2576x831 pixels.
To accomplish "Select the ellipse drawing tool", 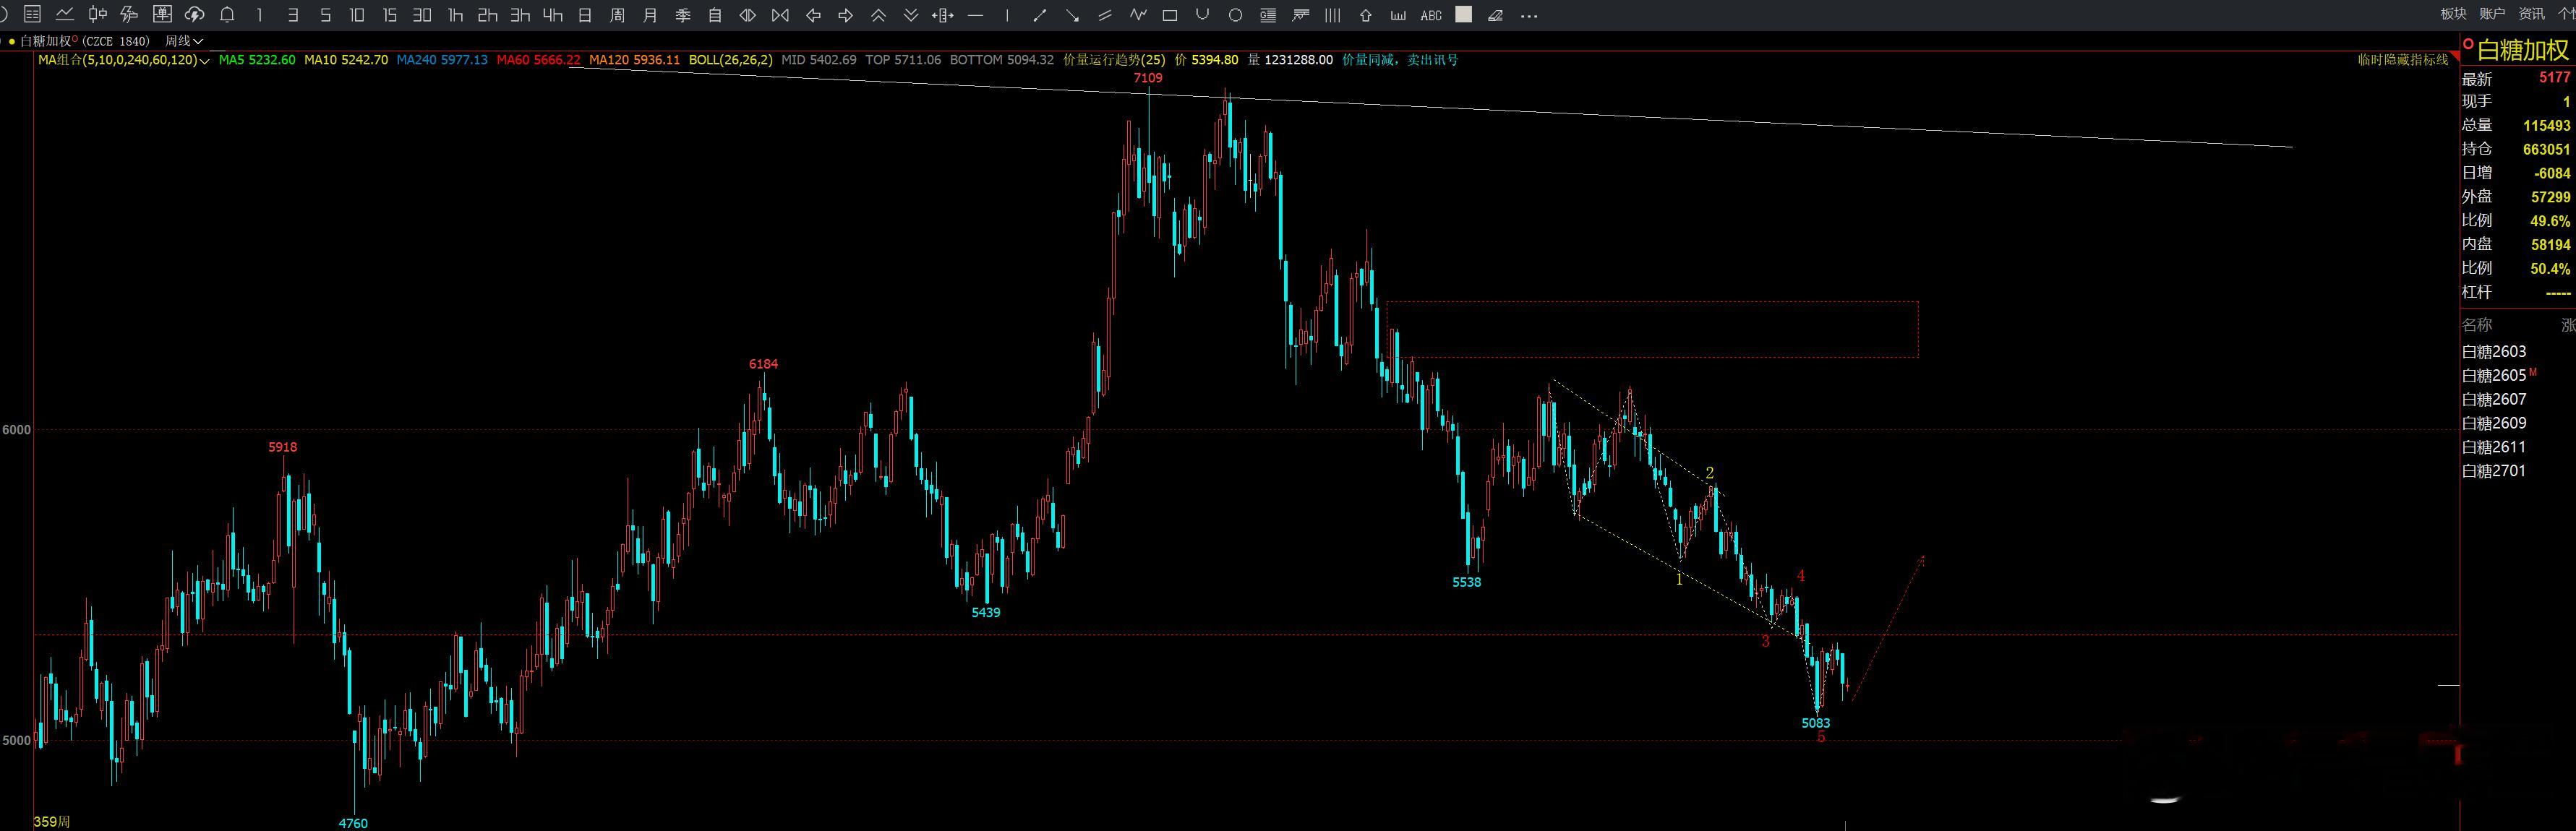I will [1236, 15].
